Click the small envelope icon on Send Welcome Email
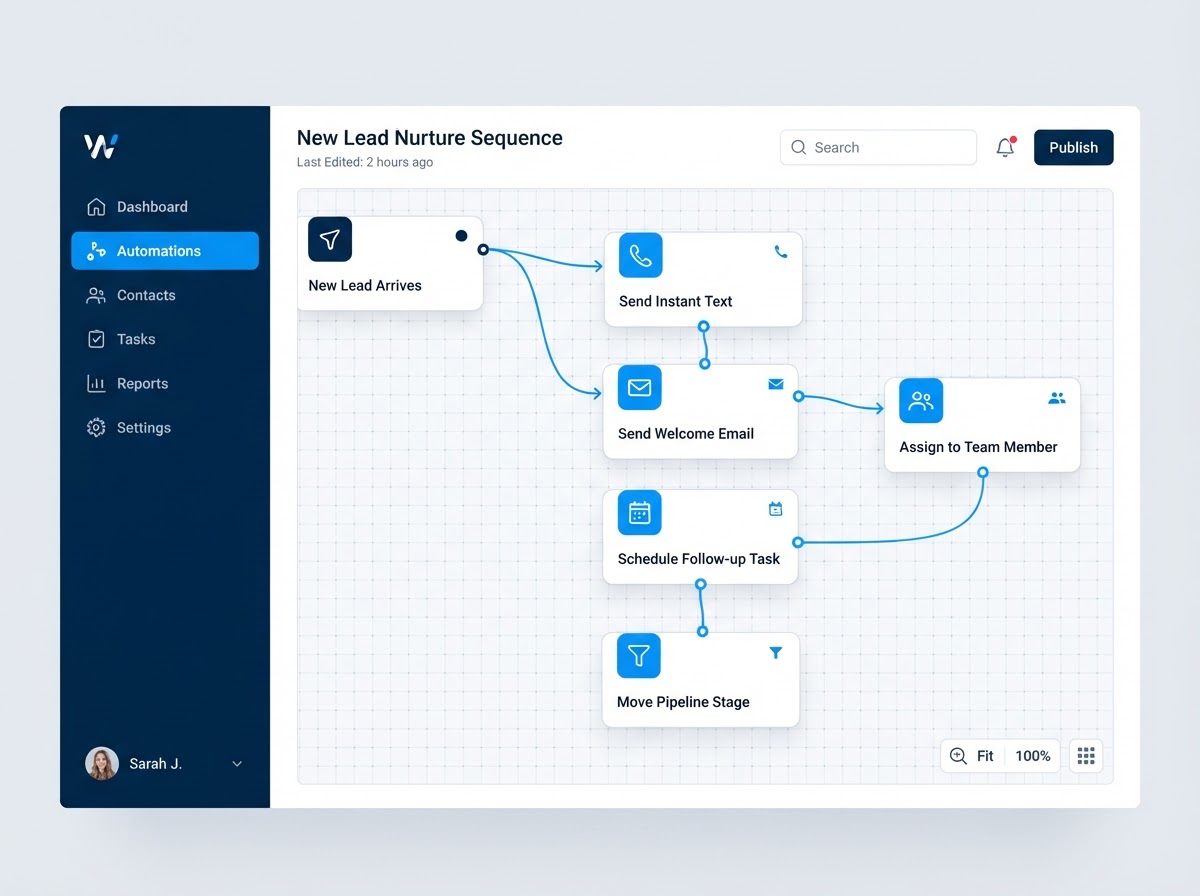 [776, 384]
